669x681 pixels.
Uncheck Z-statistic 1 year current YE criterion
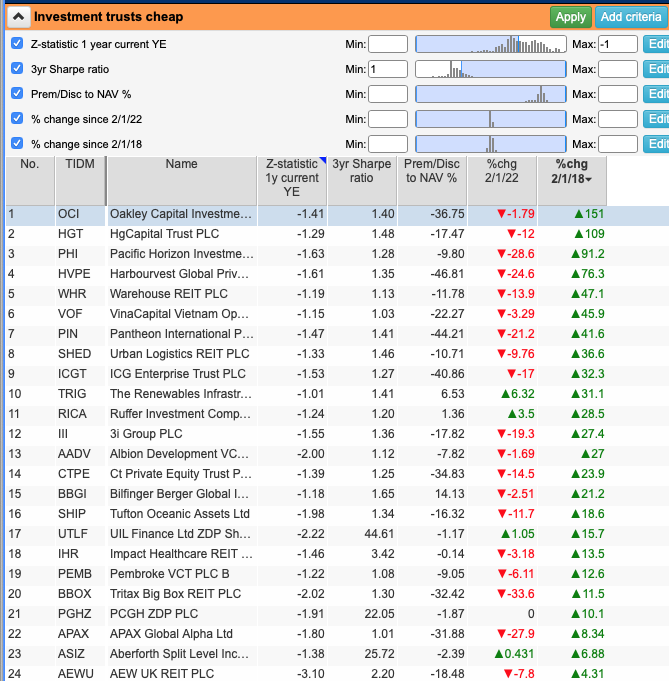[17, 43]
